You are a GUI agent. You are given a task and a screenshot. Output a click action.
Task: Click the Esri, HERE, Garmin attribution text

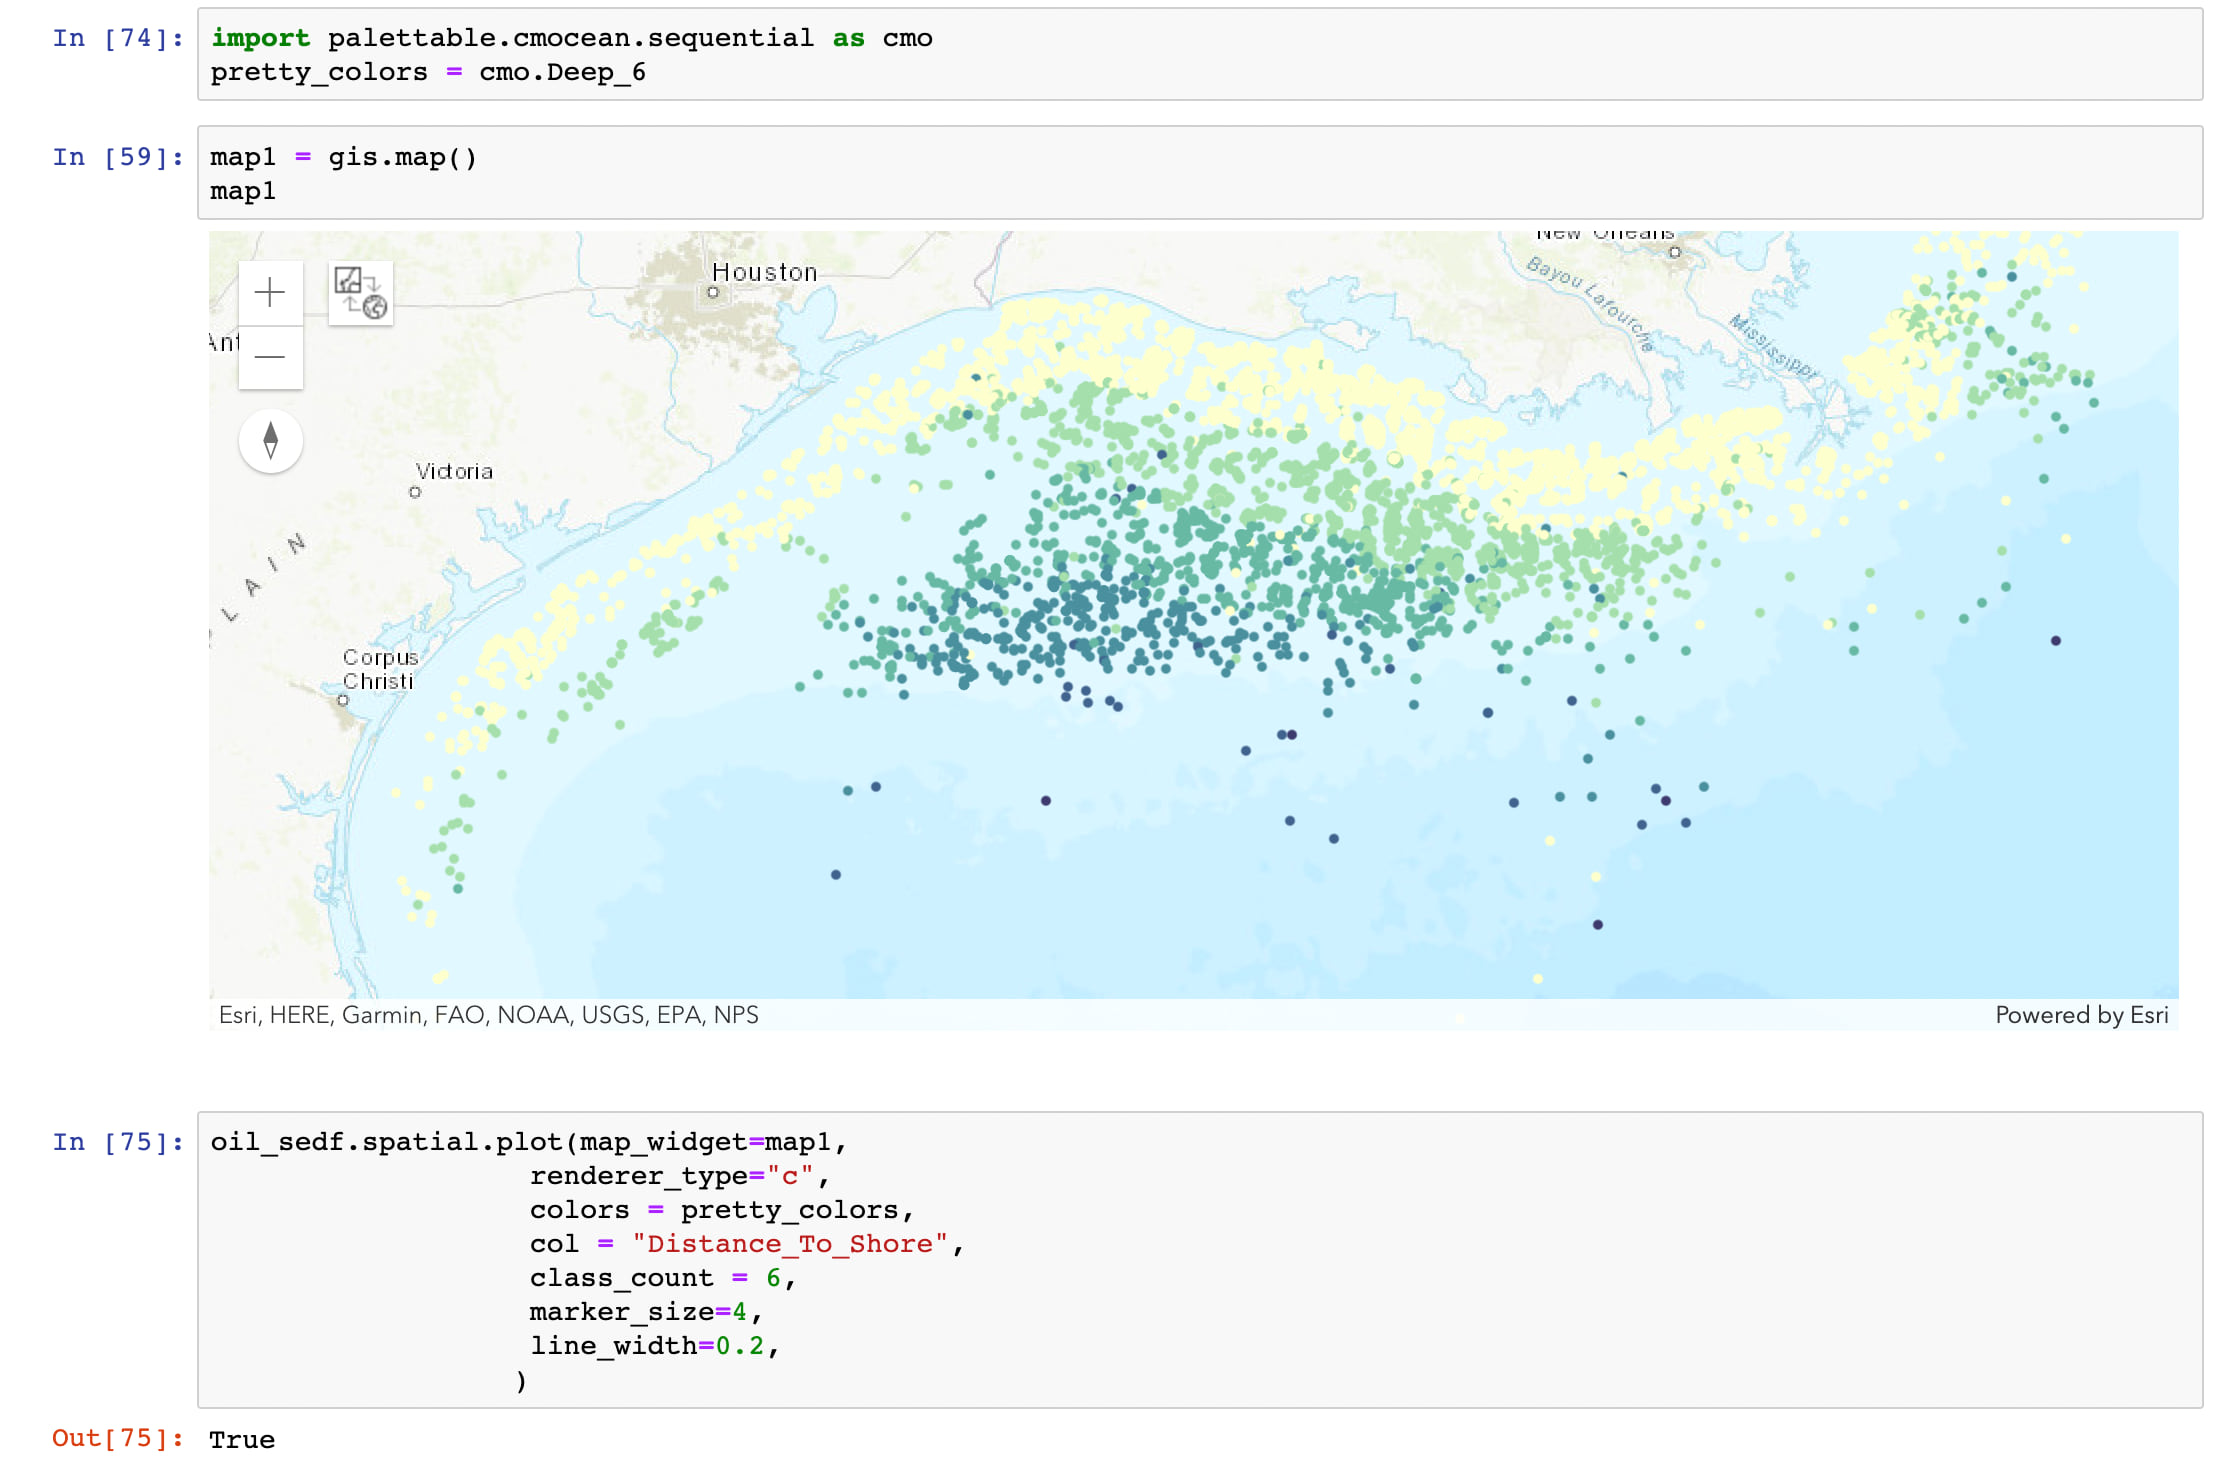pos(488,1015)
